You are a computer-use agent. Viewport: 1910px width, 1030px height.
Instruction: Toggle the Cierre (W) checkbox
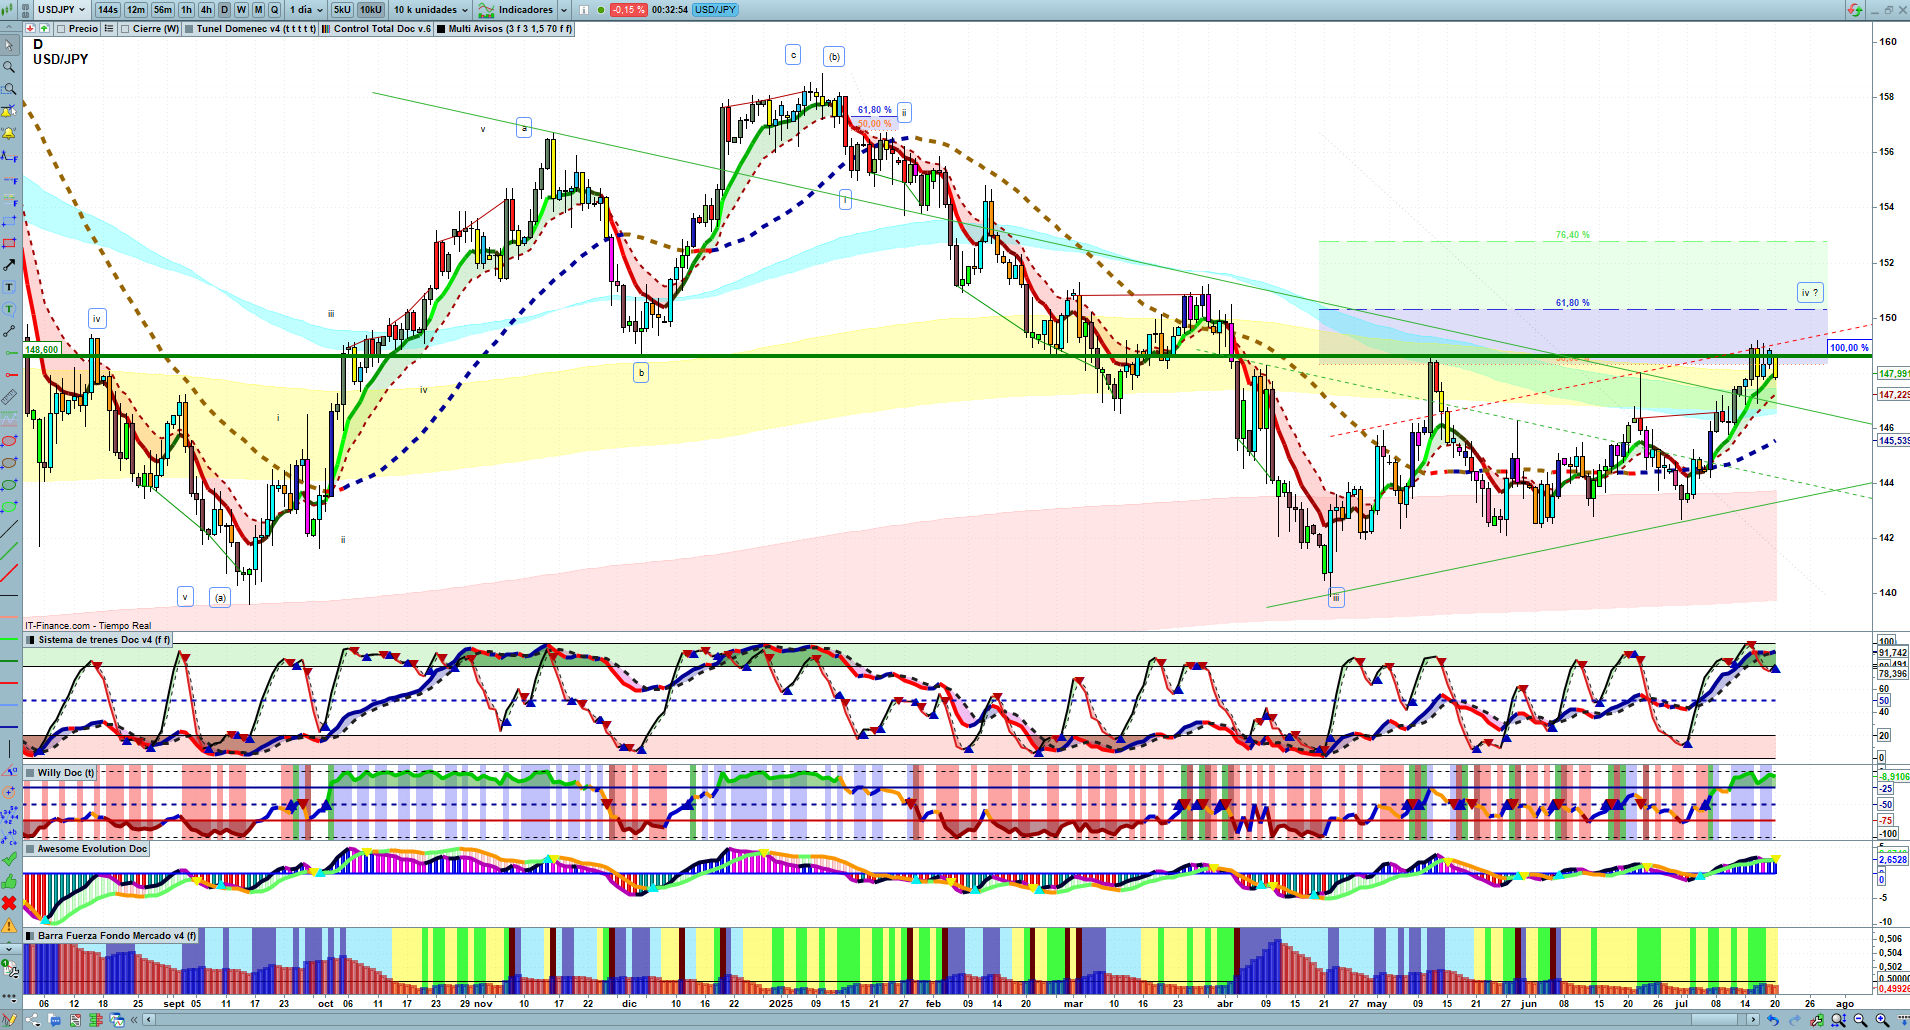(125, 29)
